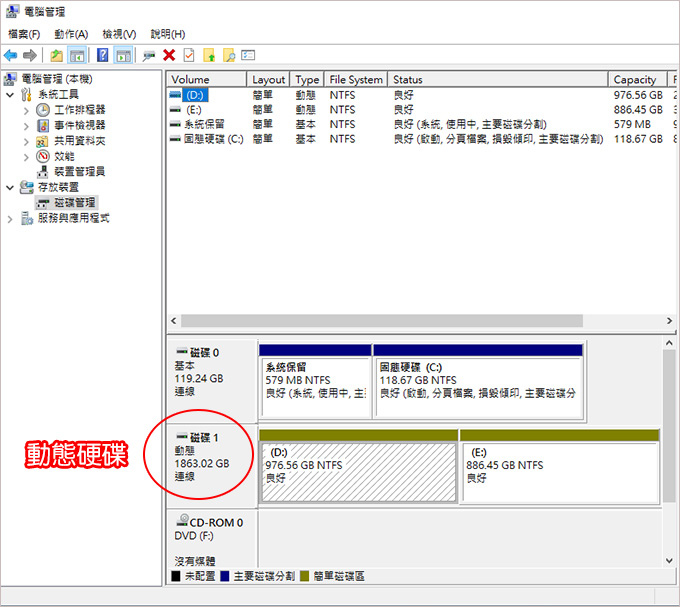Click right arrow of horizontal scrollbar
Viewport: 680px width, 607px height.
click(670, 321)
